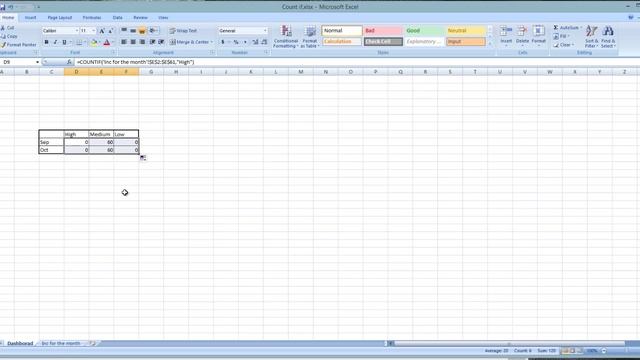Screen dimensions: 640x360
Task: Open Format as Table
Action: pos(310,37)
